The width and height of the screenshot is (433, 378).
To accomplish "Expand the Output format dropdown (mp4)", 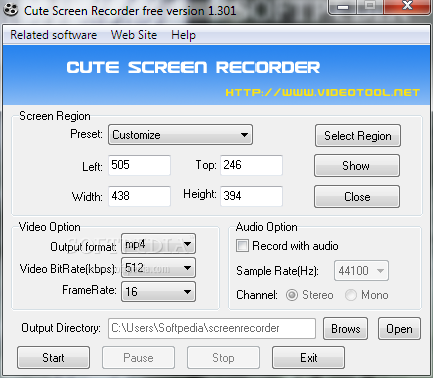I will [158, 244].
